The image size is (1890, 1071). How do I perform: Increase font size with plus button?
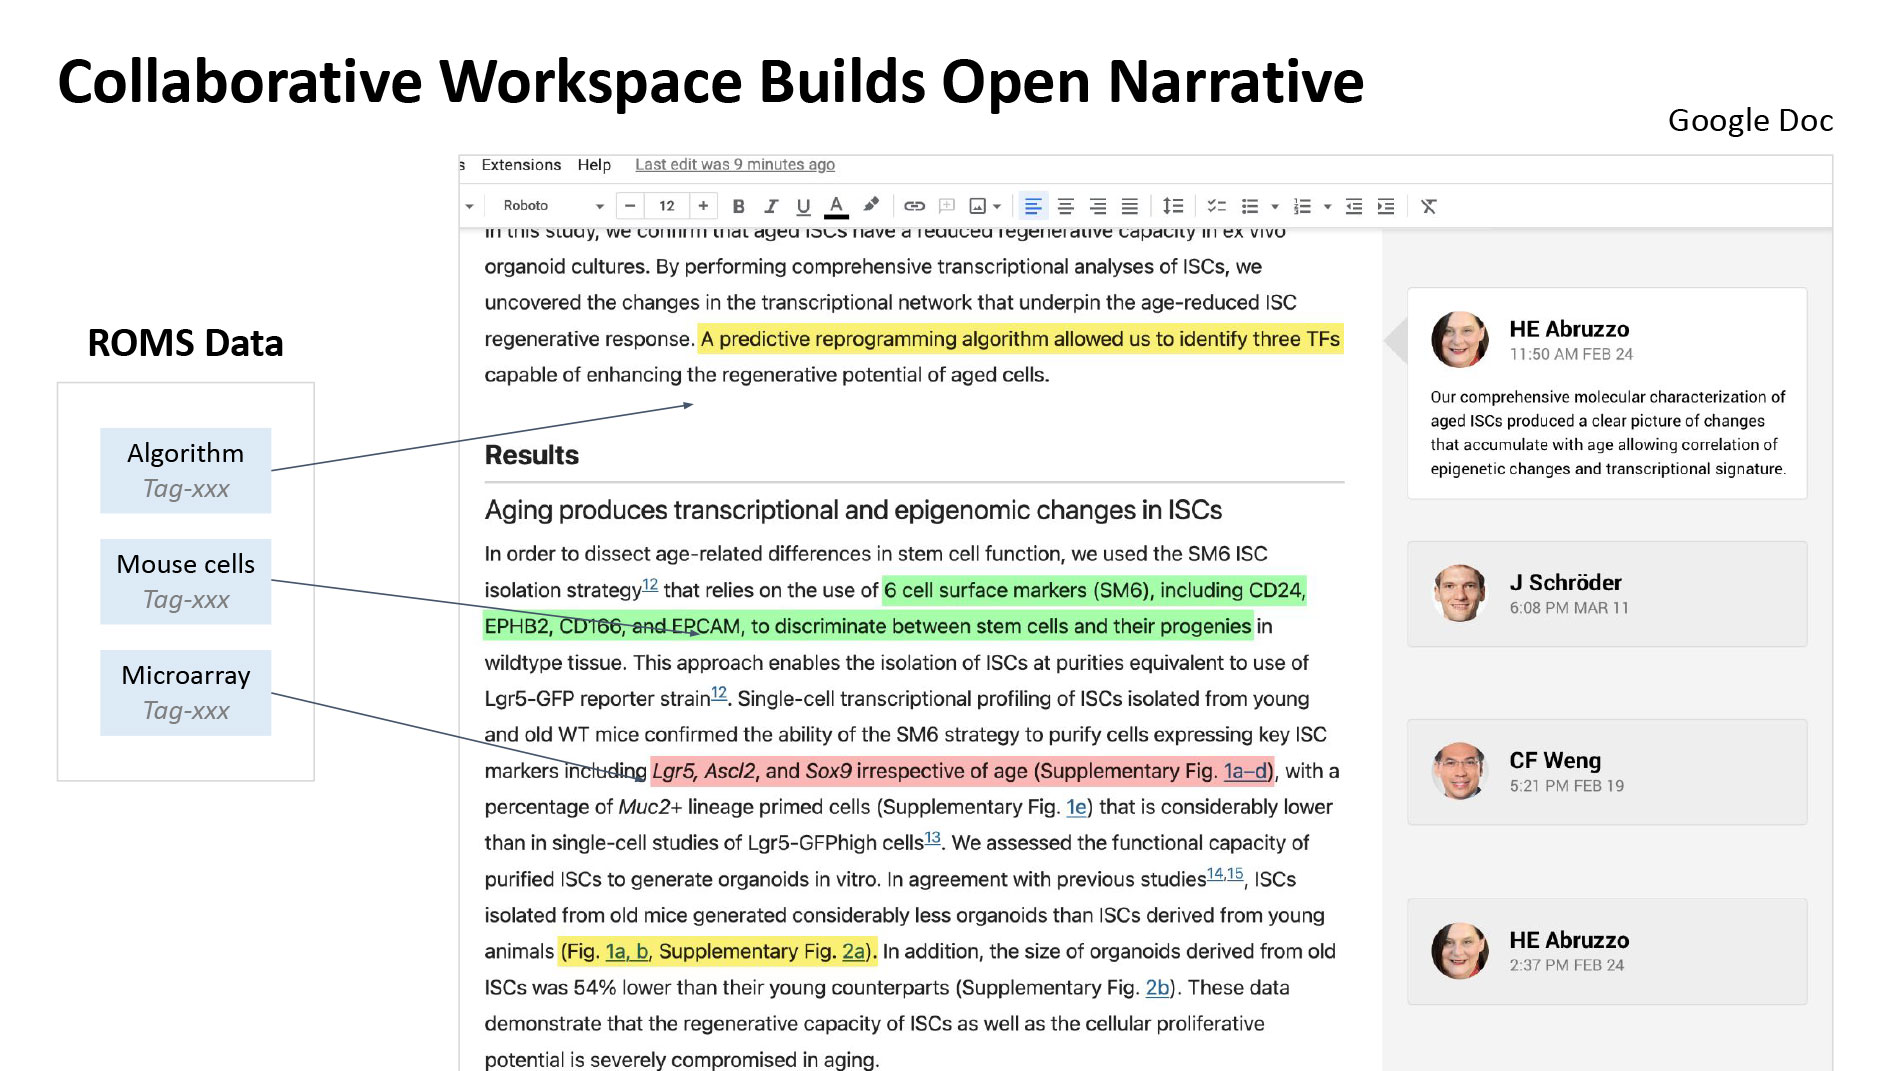coord(703,206)
